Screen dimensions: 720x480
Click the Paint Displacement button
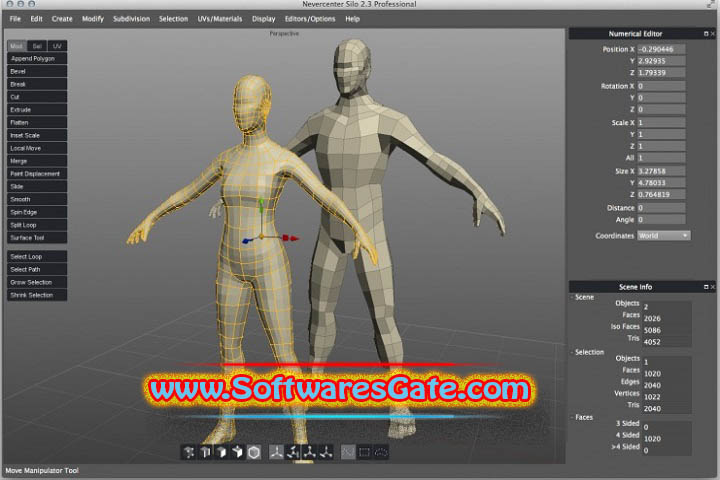point(37,174)
